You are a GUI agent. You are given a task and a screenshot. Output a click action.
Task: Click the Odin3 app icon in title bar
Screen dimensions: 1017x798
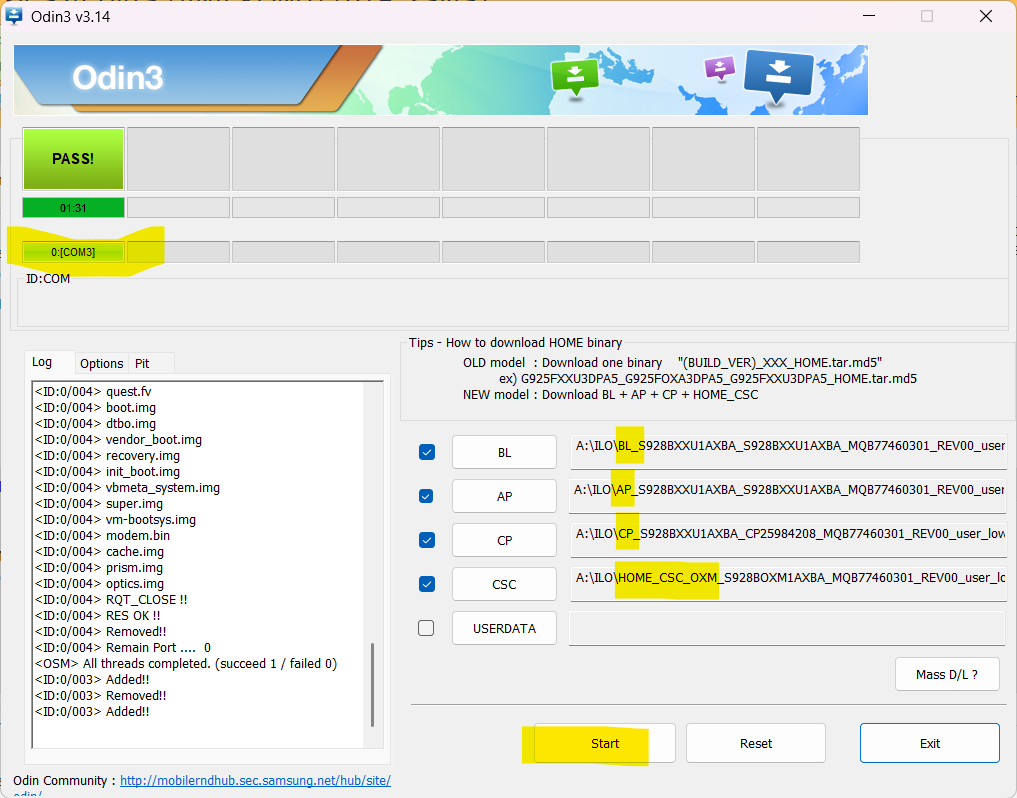click(x=14, y=16)
